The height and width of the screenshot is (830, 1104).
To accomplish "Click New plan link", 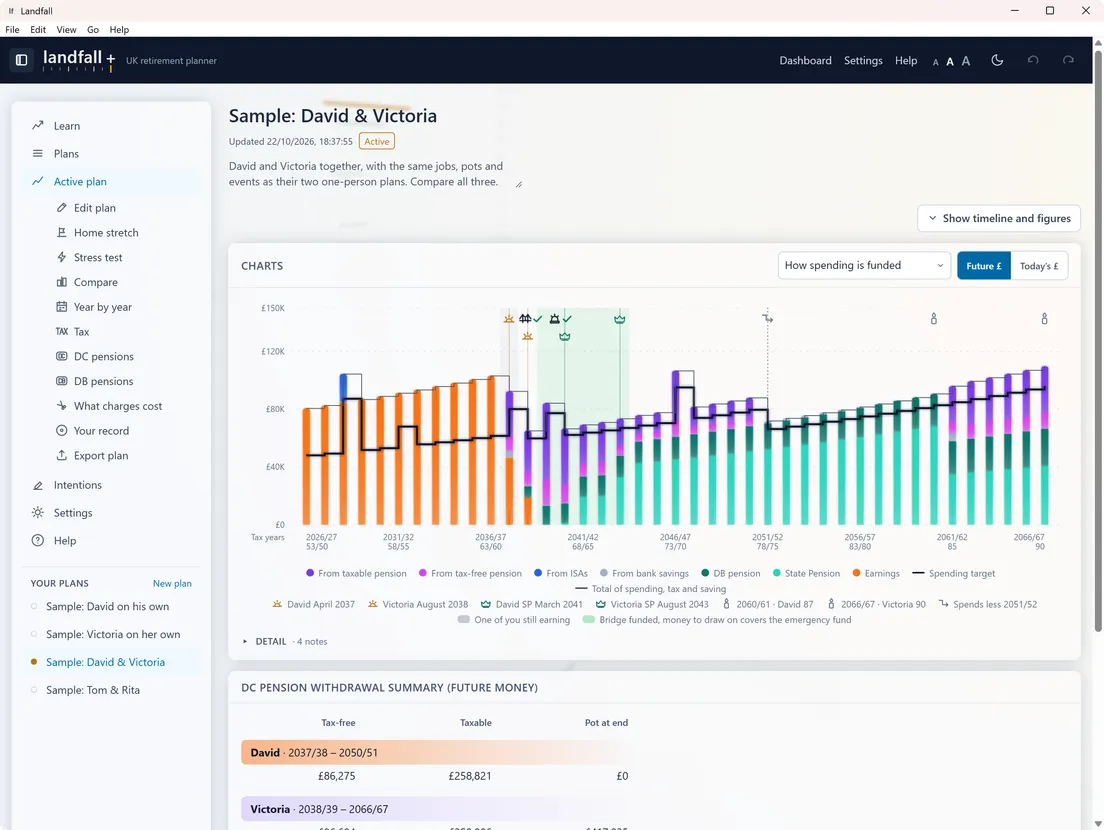I will click(172, 584).
